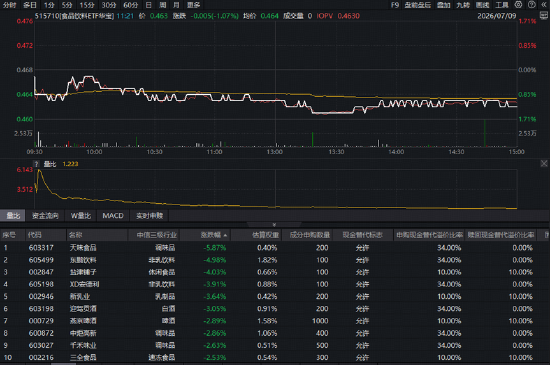Click stock code 002216
Viewport: 550px width, 365px height.
point(41,357)
